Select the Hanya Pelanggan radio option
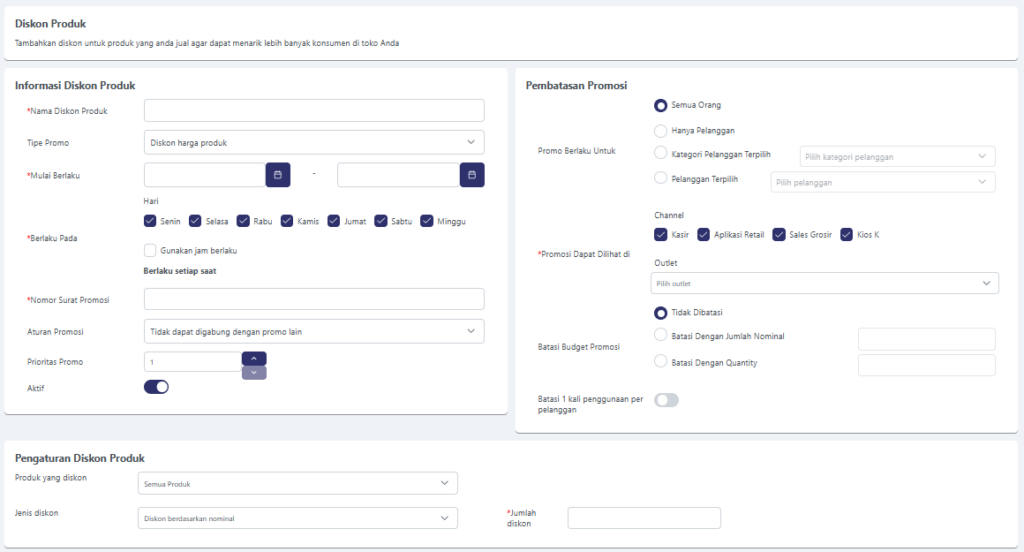 coord(660,130)
